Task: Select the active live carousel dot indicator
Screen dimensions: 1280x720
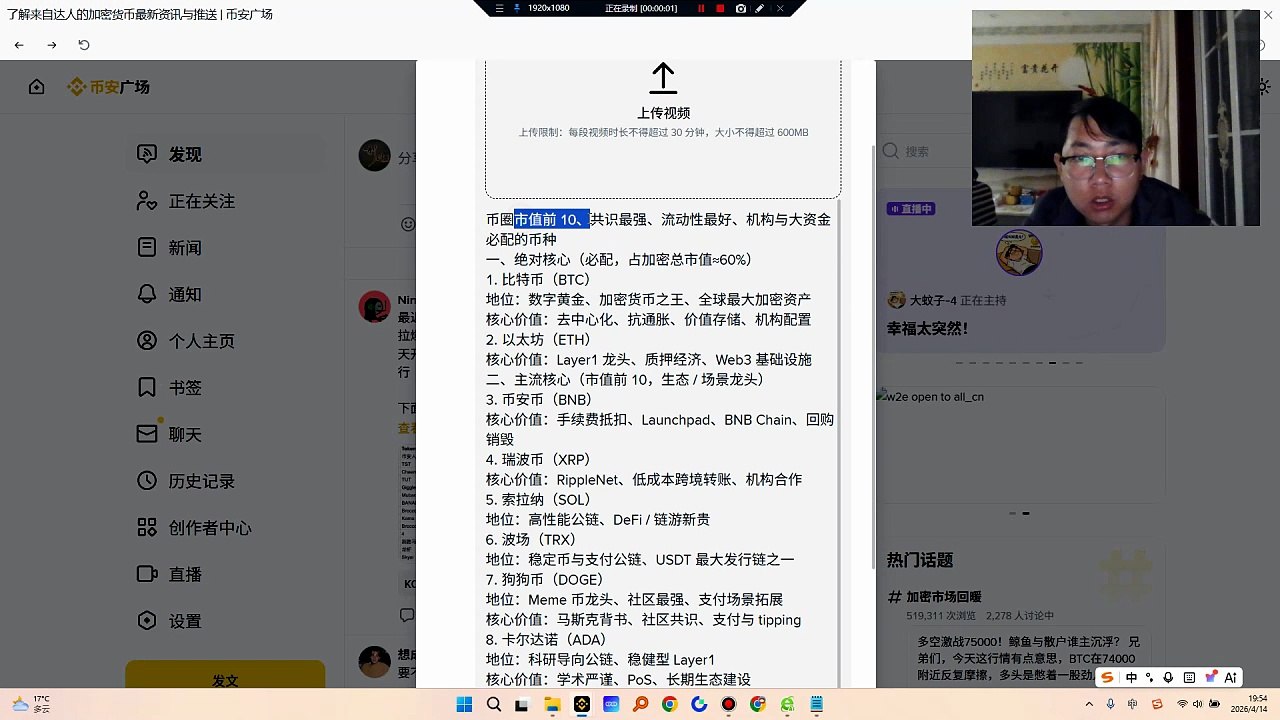Action: pyautogui.click(x=1052, y=363)
